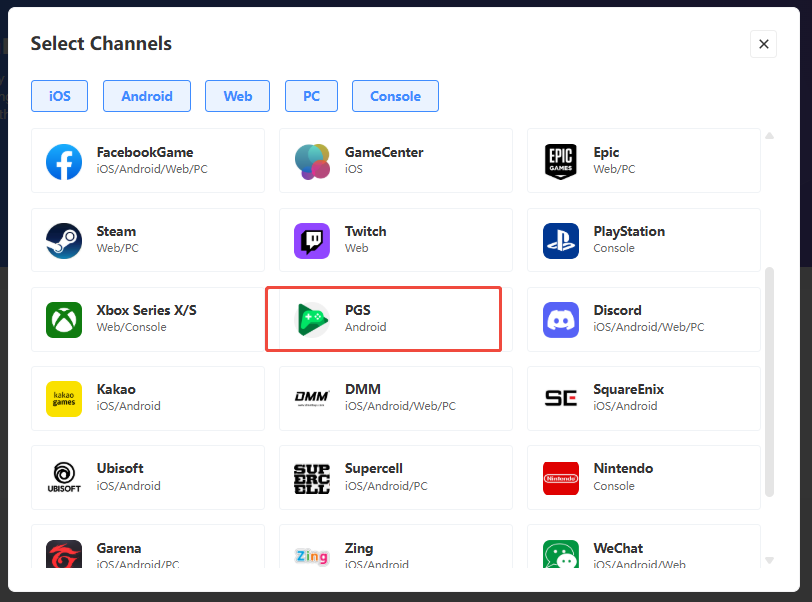Click the Zing logo icon
The image size is (812, 602).
312,556
